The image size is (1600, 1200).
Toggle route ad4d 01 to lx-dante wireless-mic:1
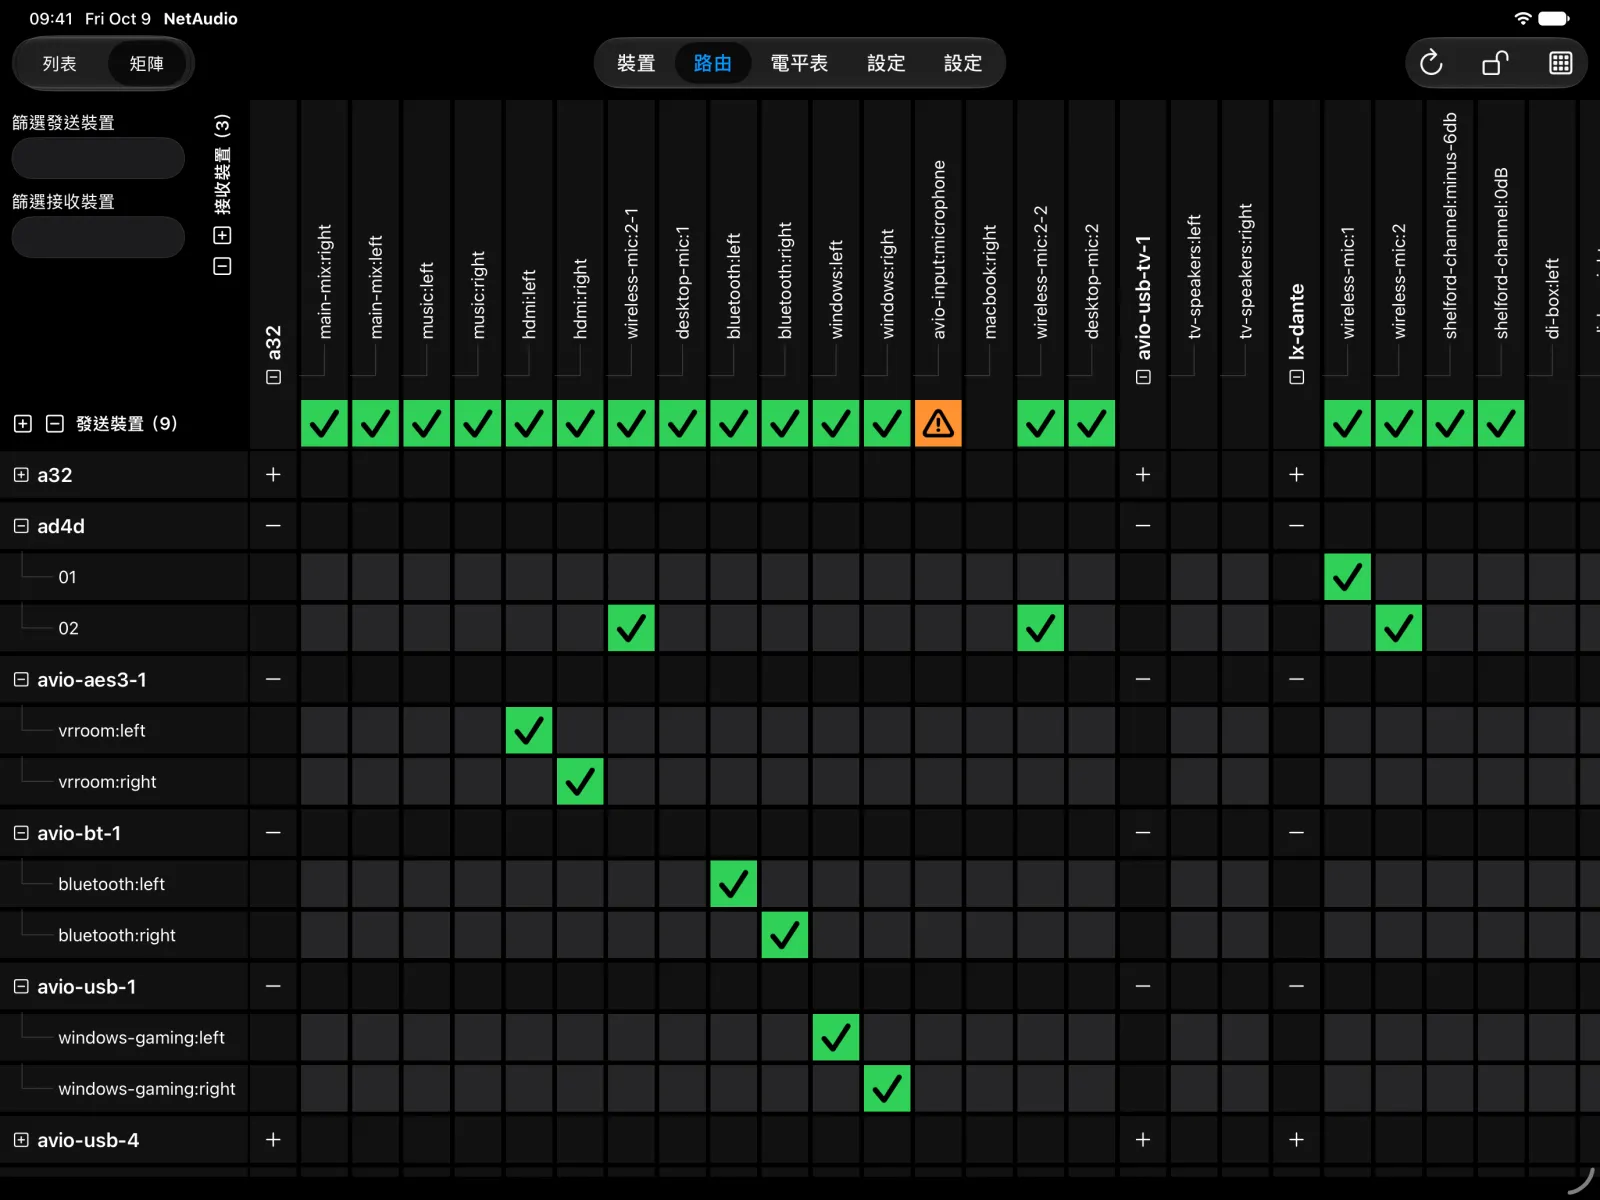click(x=1347, y=577)
